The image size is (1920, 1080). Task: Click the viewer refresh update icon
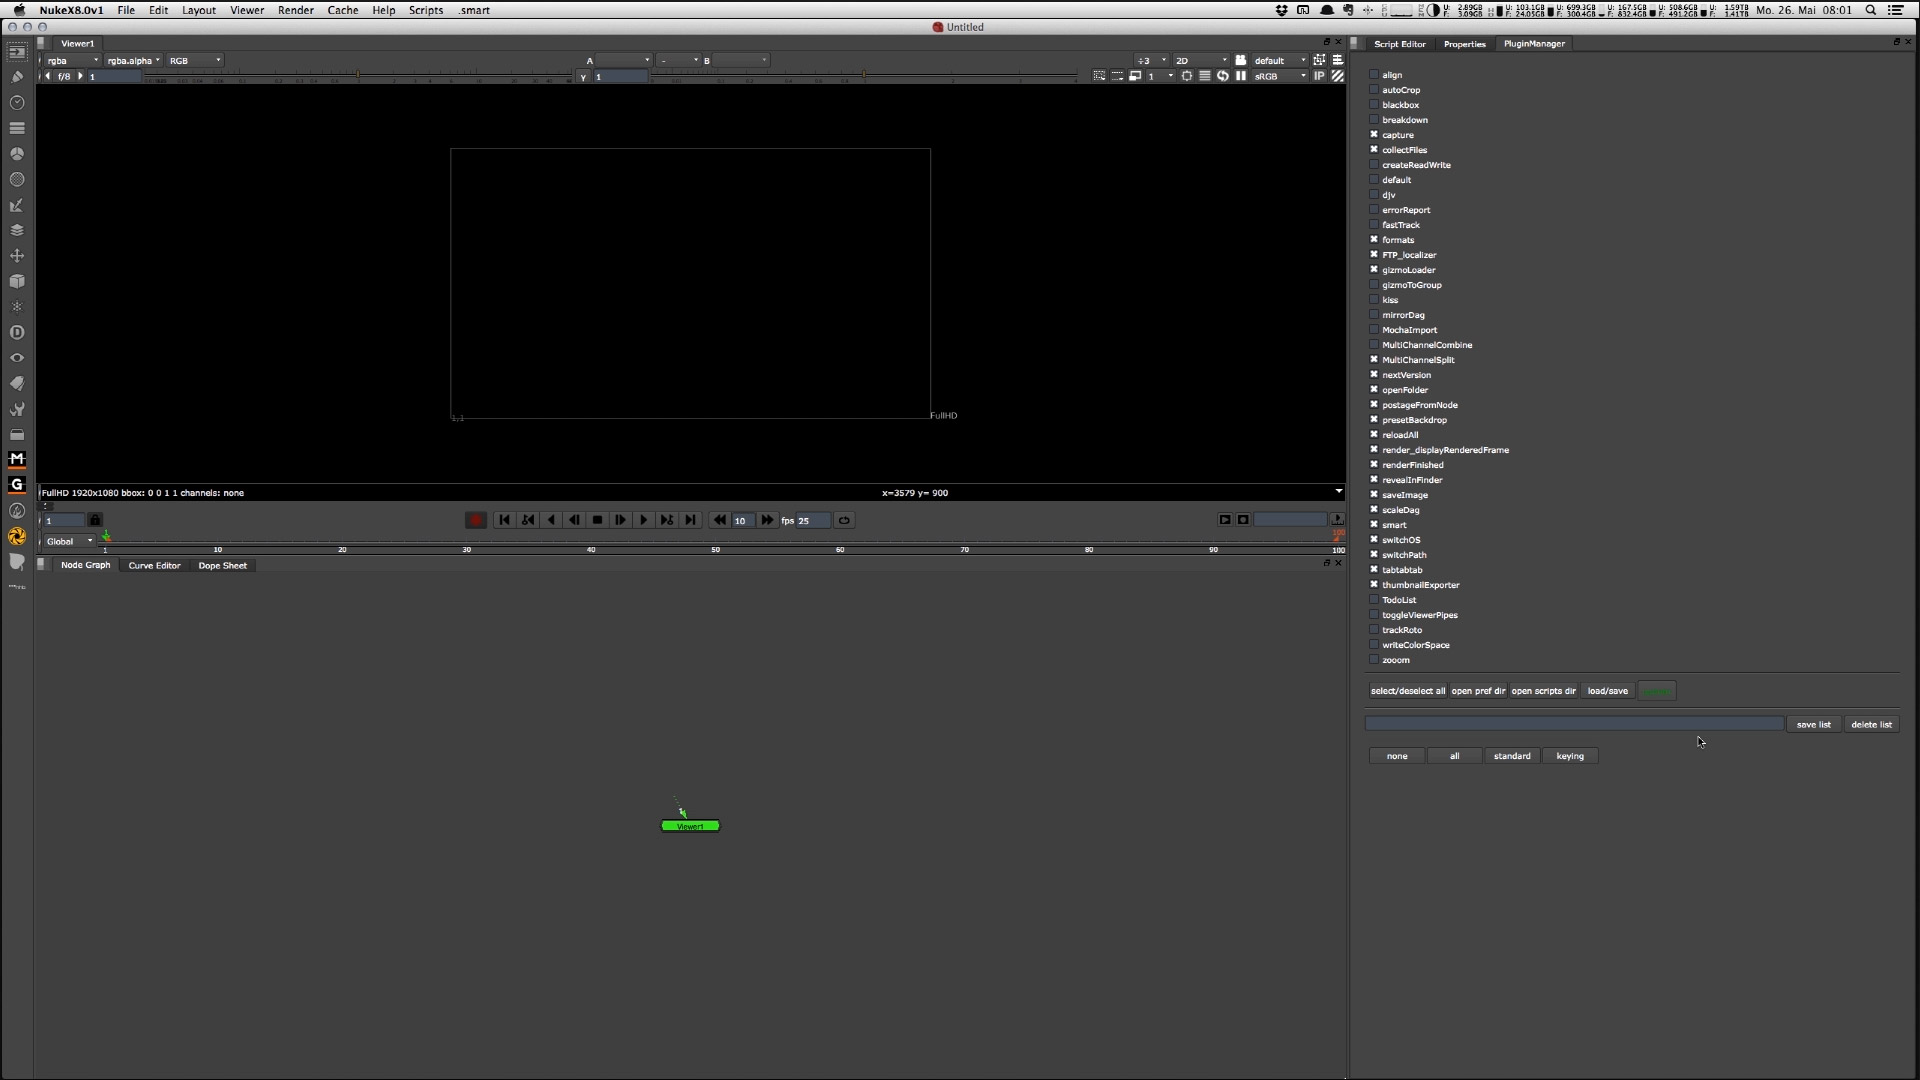[1222, 76]
